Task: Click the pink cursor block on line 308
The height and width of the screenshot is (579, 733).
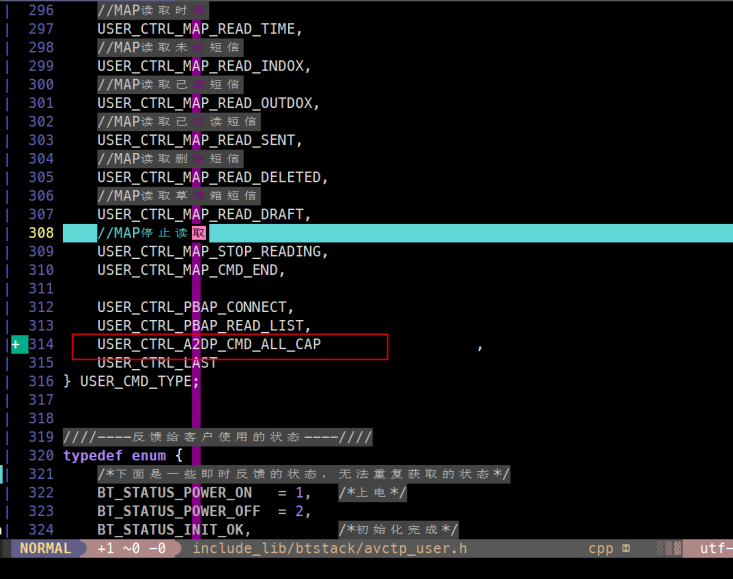Action: (199, 233)
